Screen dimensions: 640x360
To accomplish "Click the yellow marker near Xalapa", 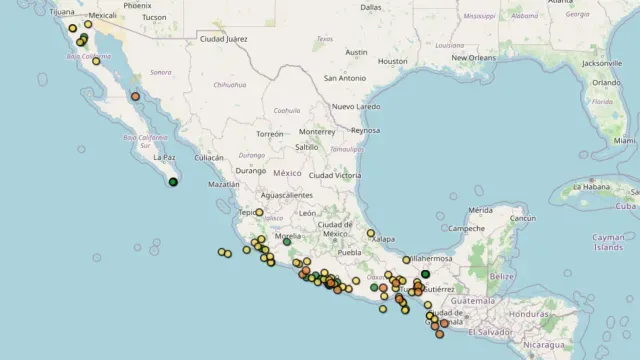I will [371, 233].
